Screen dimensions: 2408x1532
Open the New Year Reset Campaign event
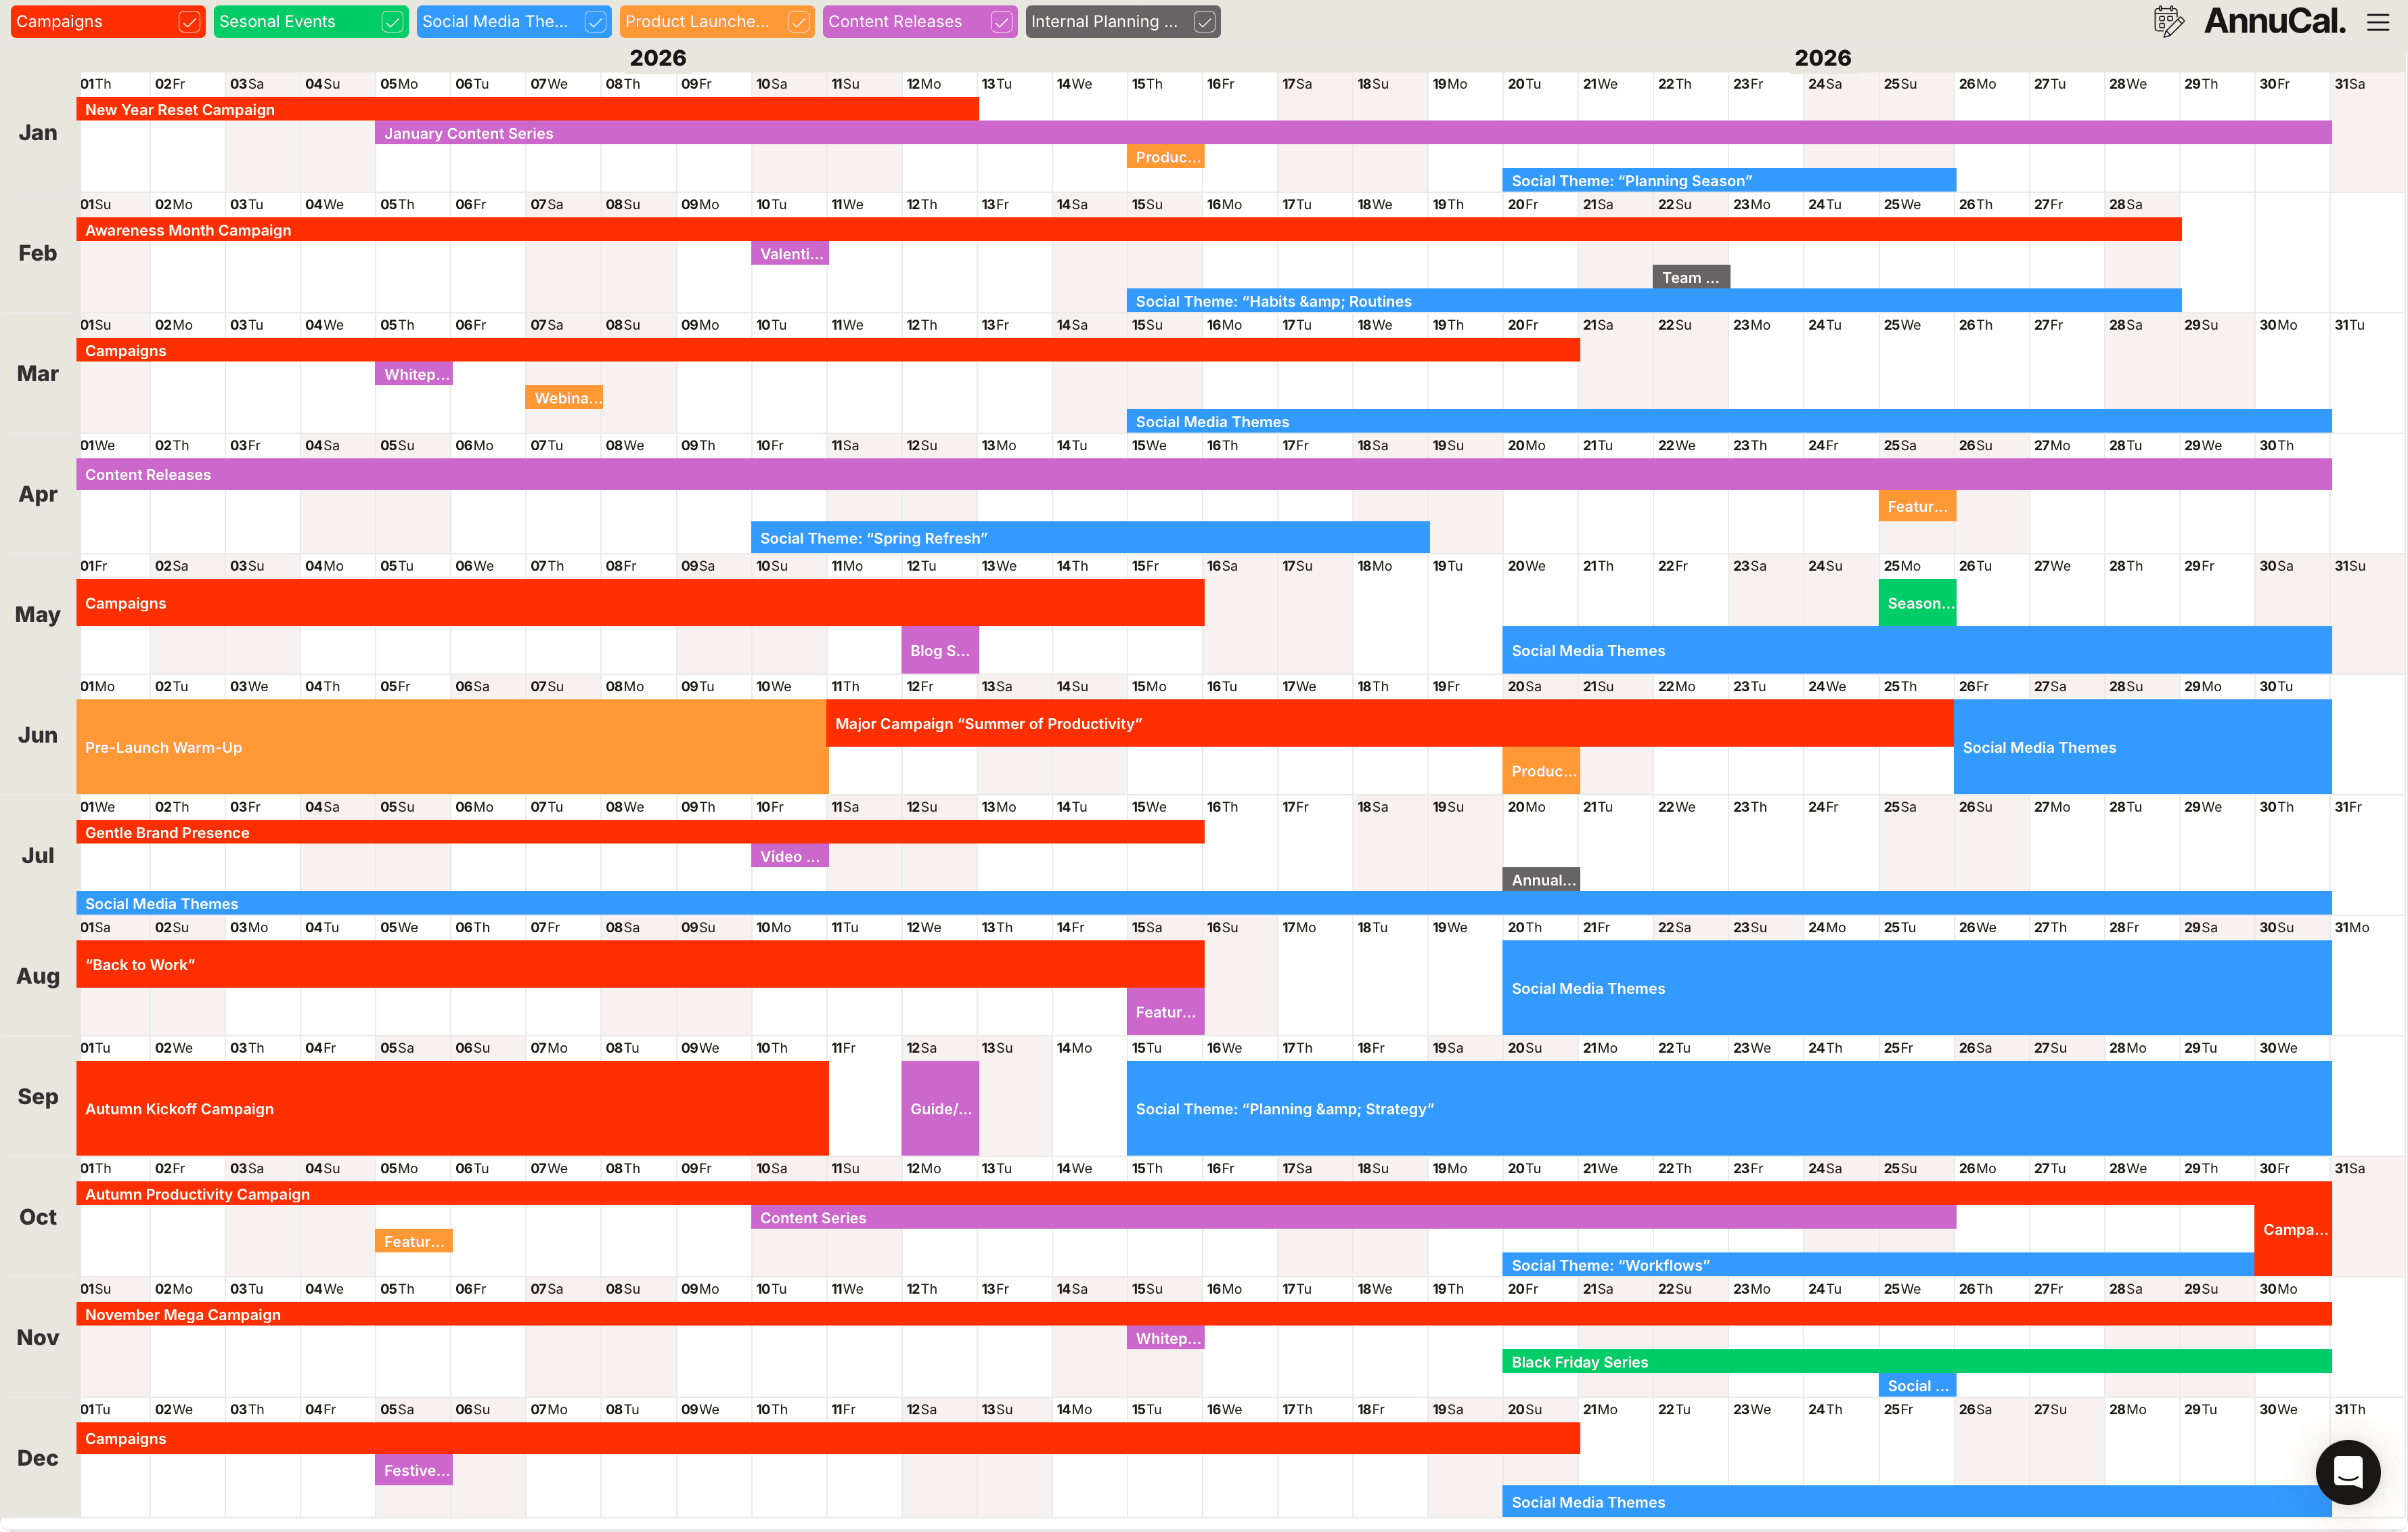pos(527,110)
